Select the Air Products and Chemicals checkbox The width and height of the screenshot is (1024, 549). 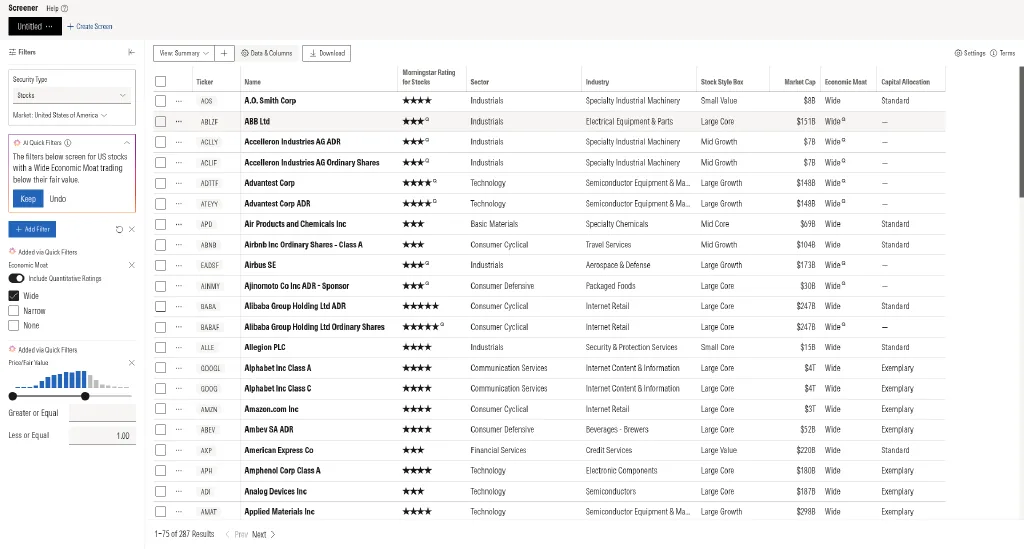161,224
